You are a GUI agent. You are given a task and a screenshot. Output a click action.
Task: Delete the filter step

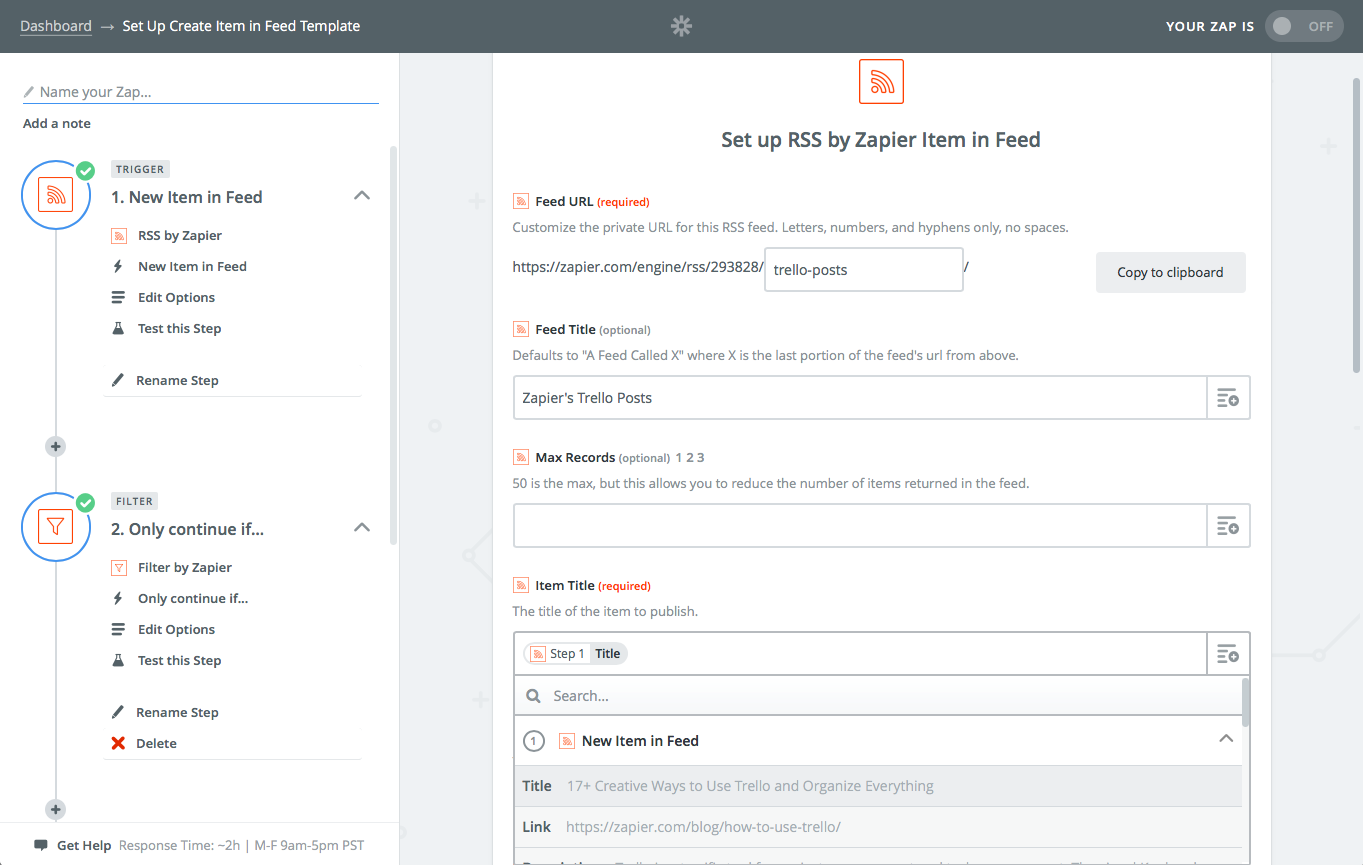[156, 743]
